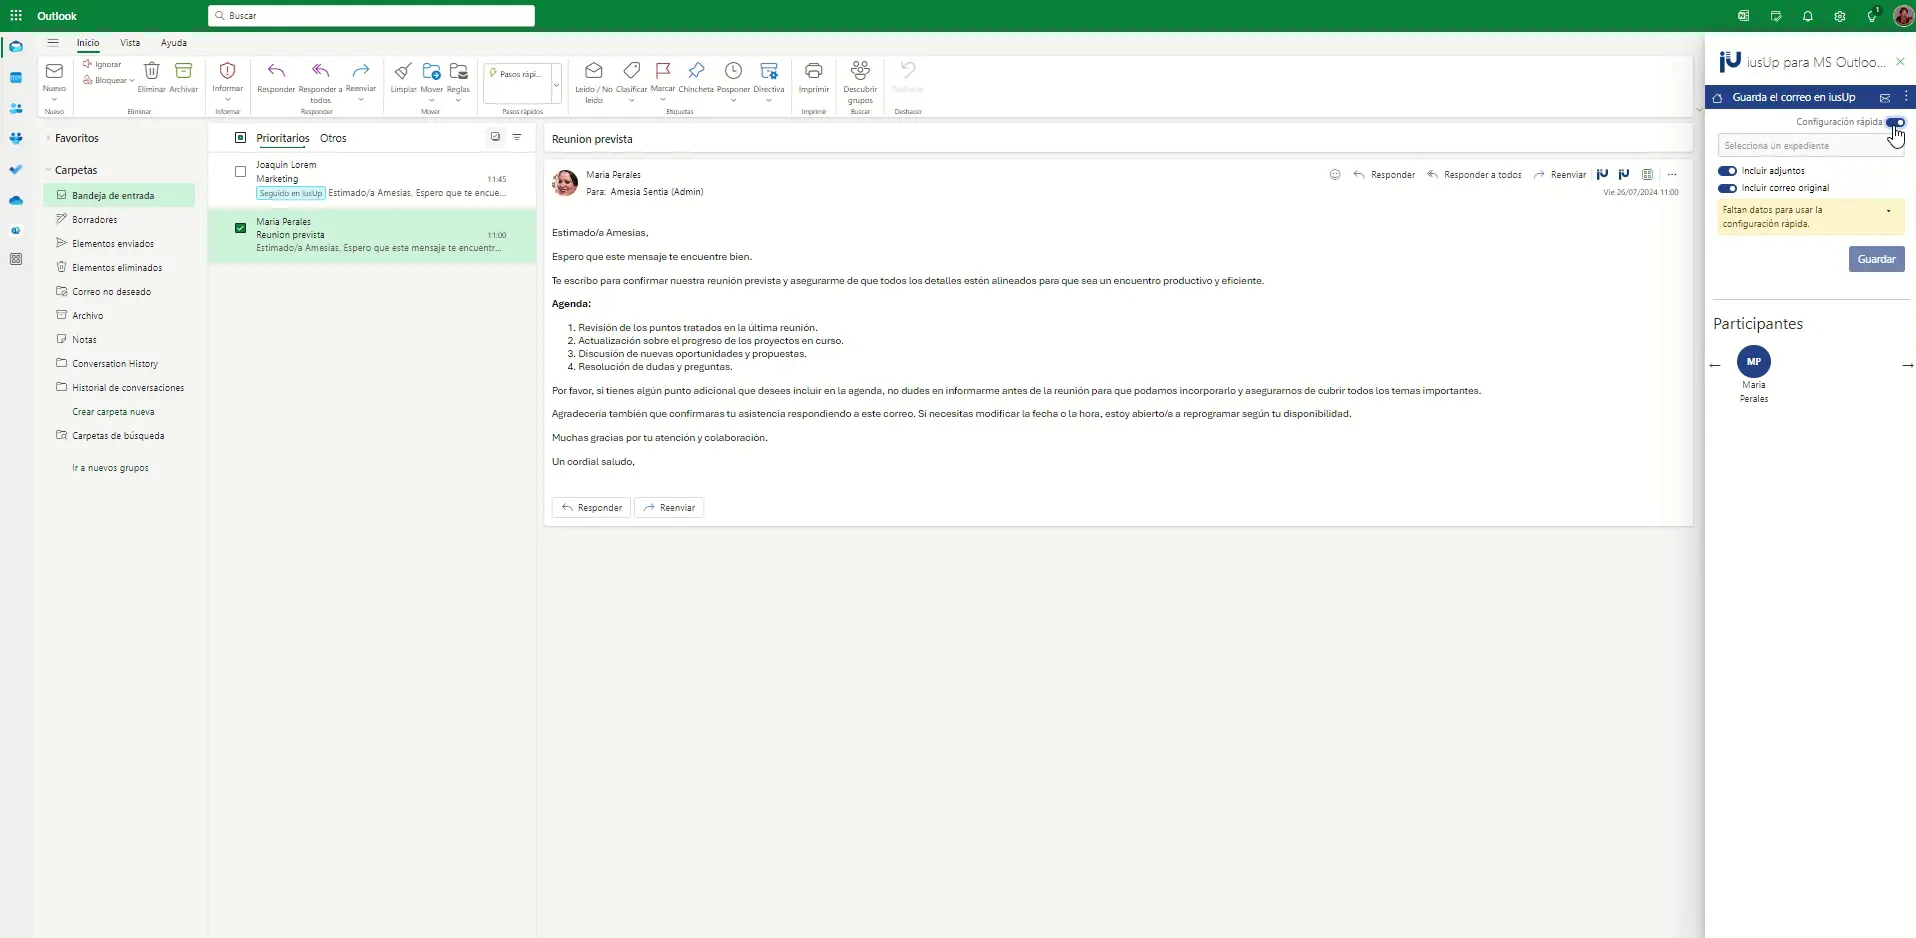
Task: Switch to the Vista ribbon tab
Action: point(130,43)
